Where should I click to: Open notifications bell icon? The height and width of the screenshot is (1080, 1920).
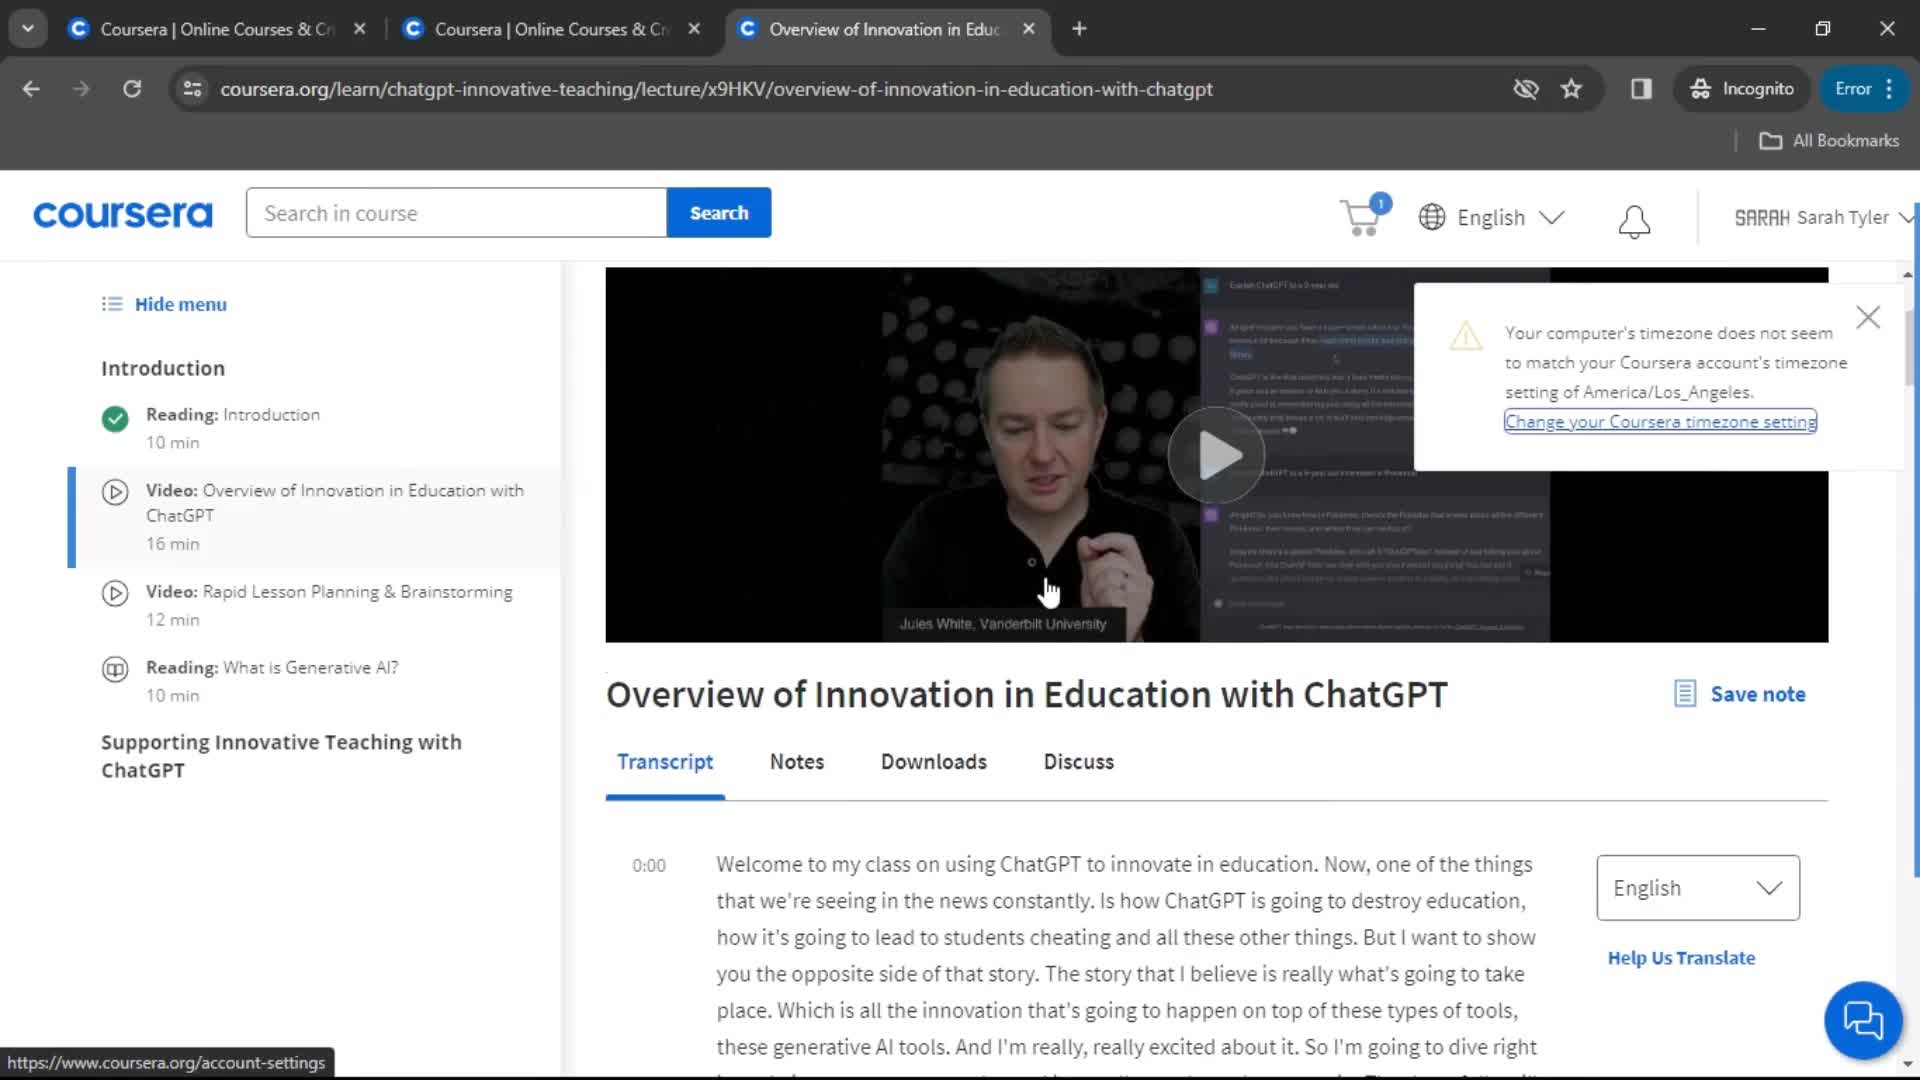click(1634, 220)
